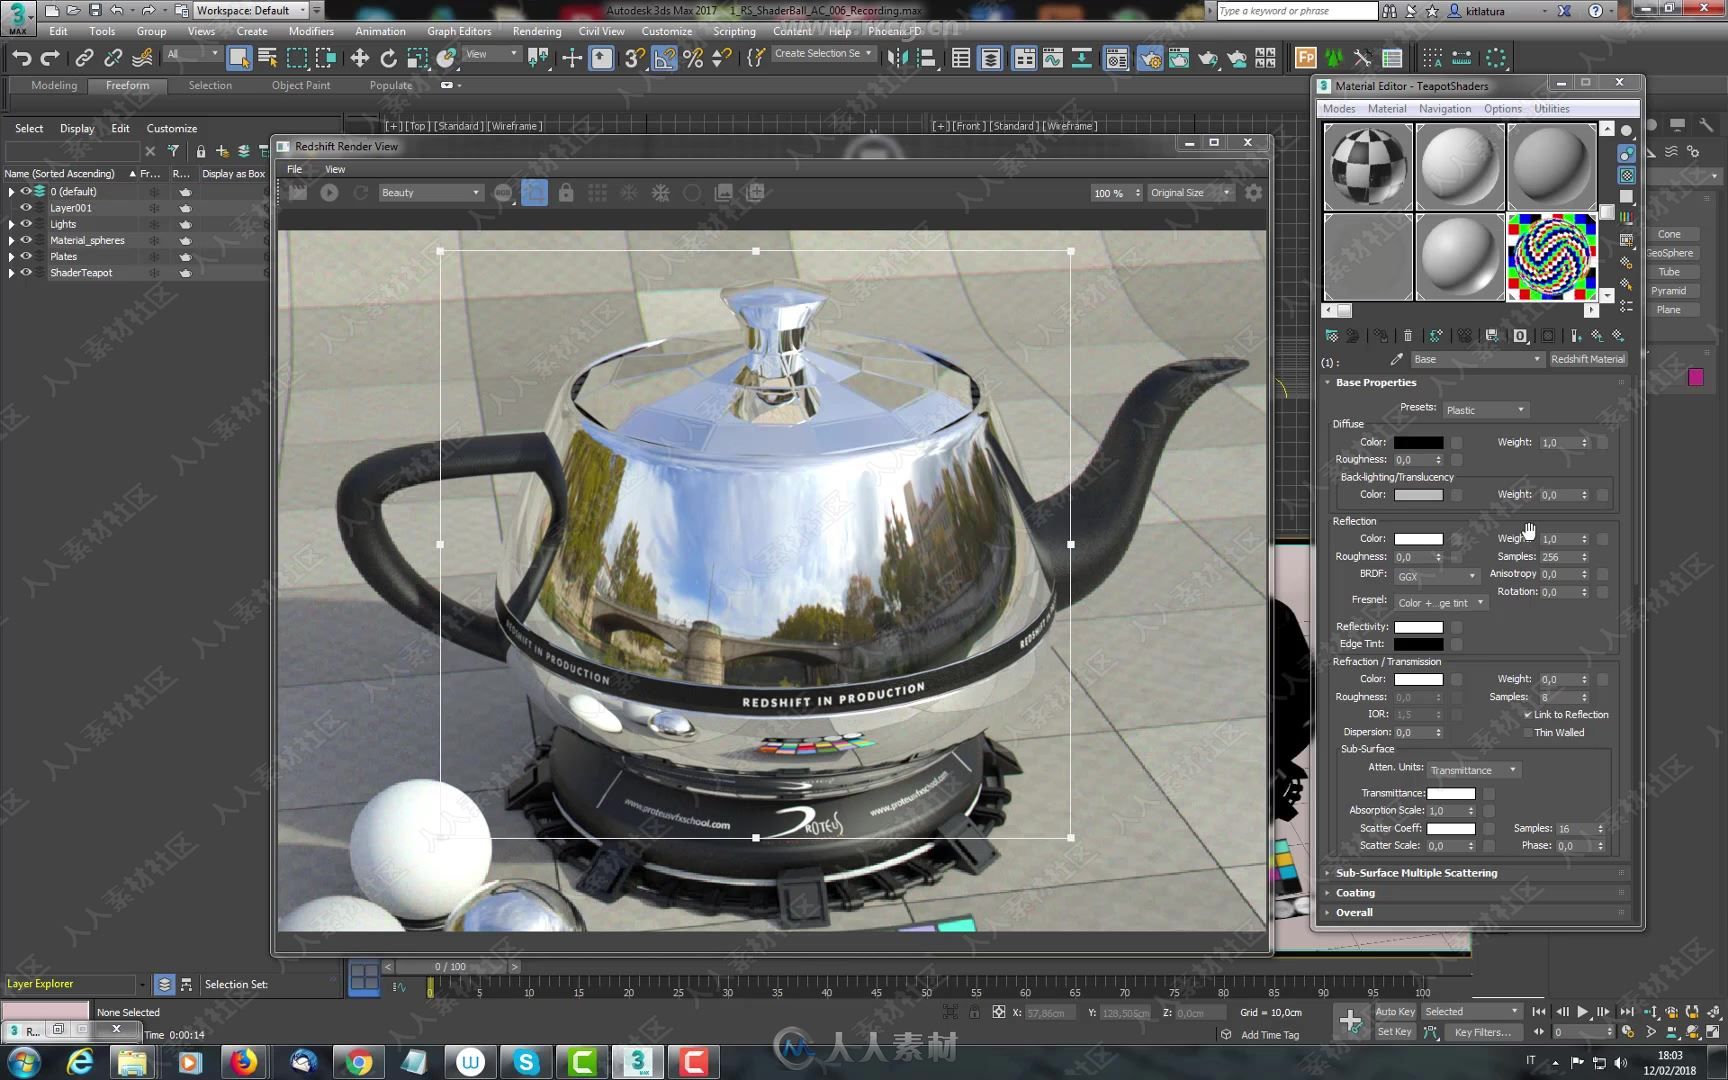Image resolution: width=1728 pixels, height=1080 pixels.
Task: Open Render Setup teapot icon
Action: (1150, 58)
